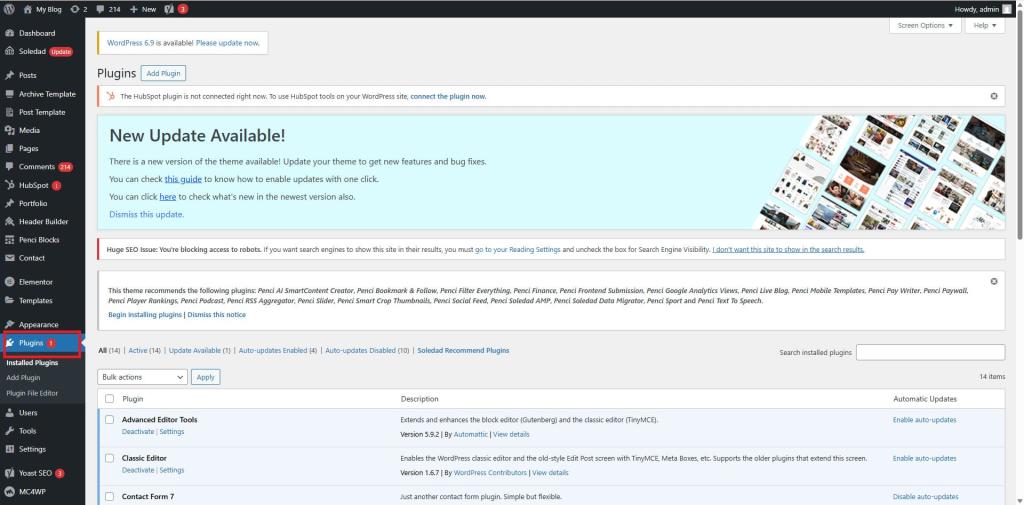Open the updates icon showing 2
Viewport: 1024px width, 505px height.
[x=75, y=9]
